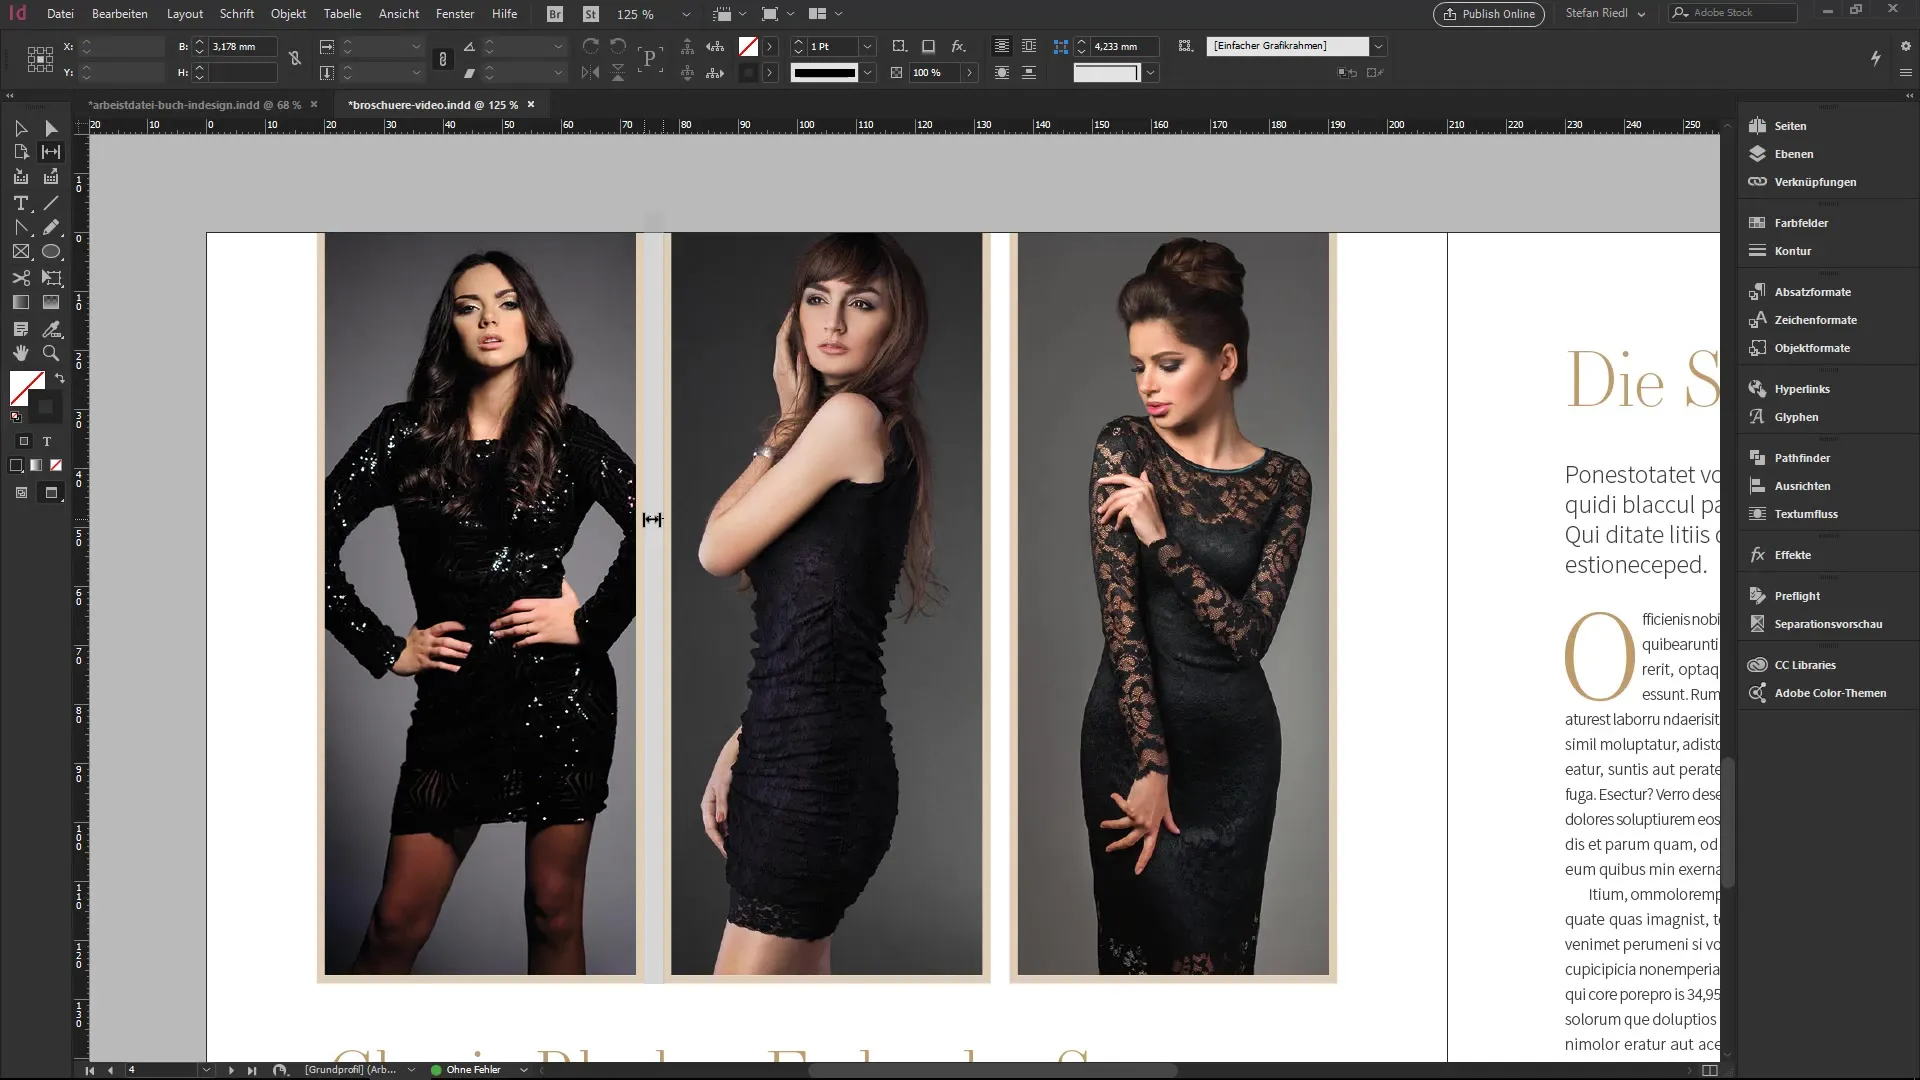Apply color mode button

coord(16,465)
